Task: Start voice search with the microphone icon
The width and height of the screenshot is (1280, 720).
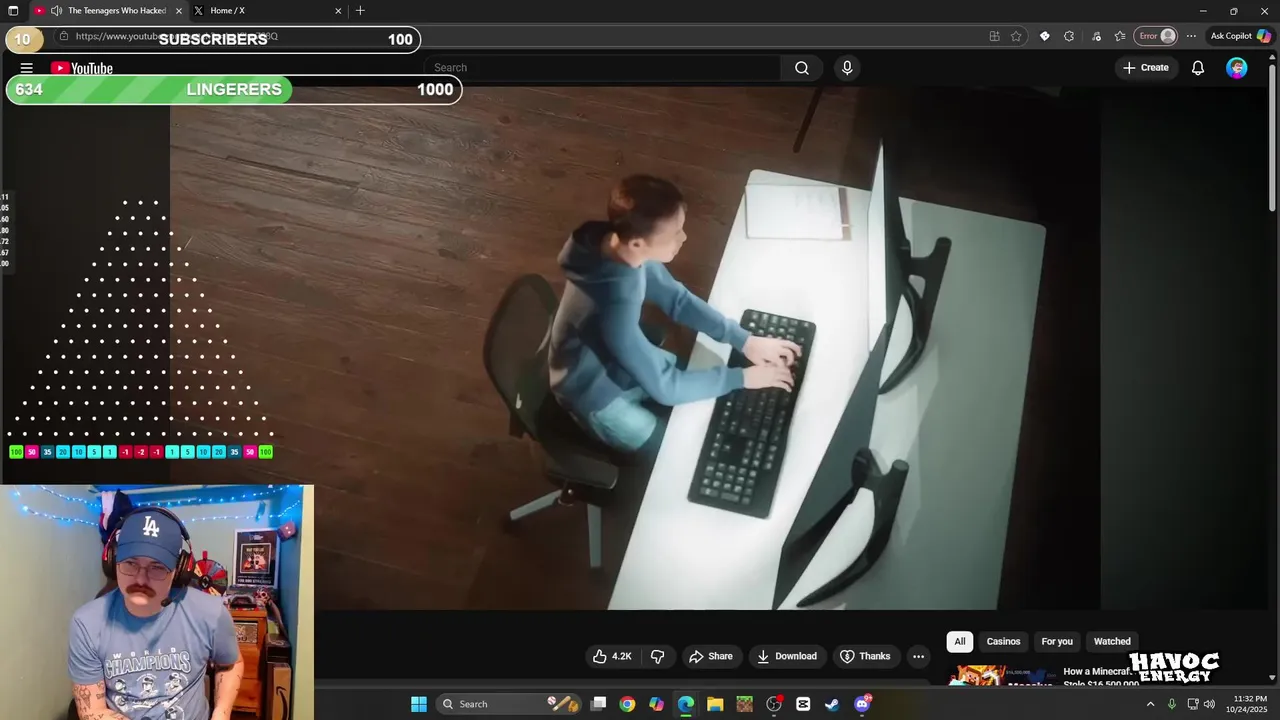Action: pos(847,68)
